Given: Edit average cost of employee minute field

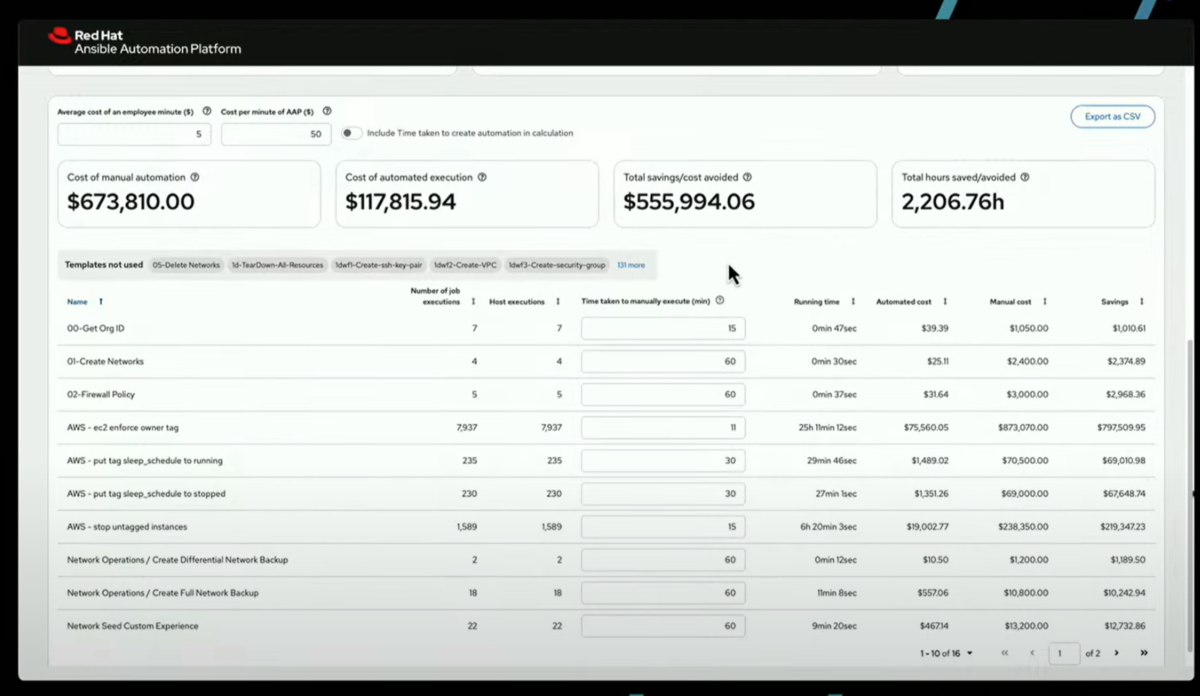Looking at the screenshot, I should pos(132,134).
